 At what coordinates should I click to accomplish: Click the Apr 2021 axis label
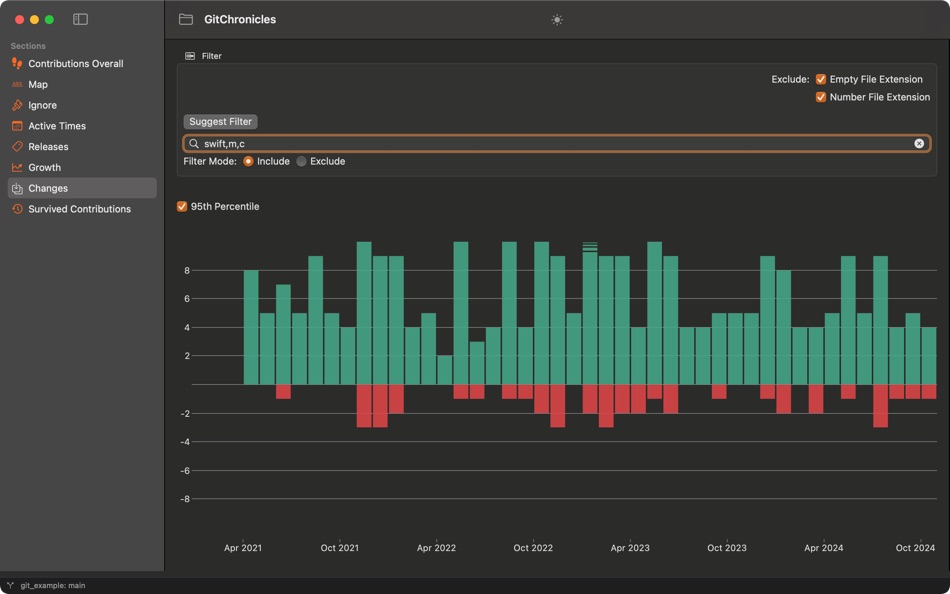[243, 548]
